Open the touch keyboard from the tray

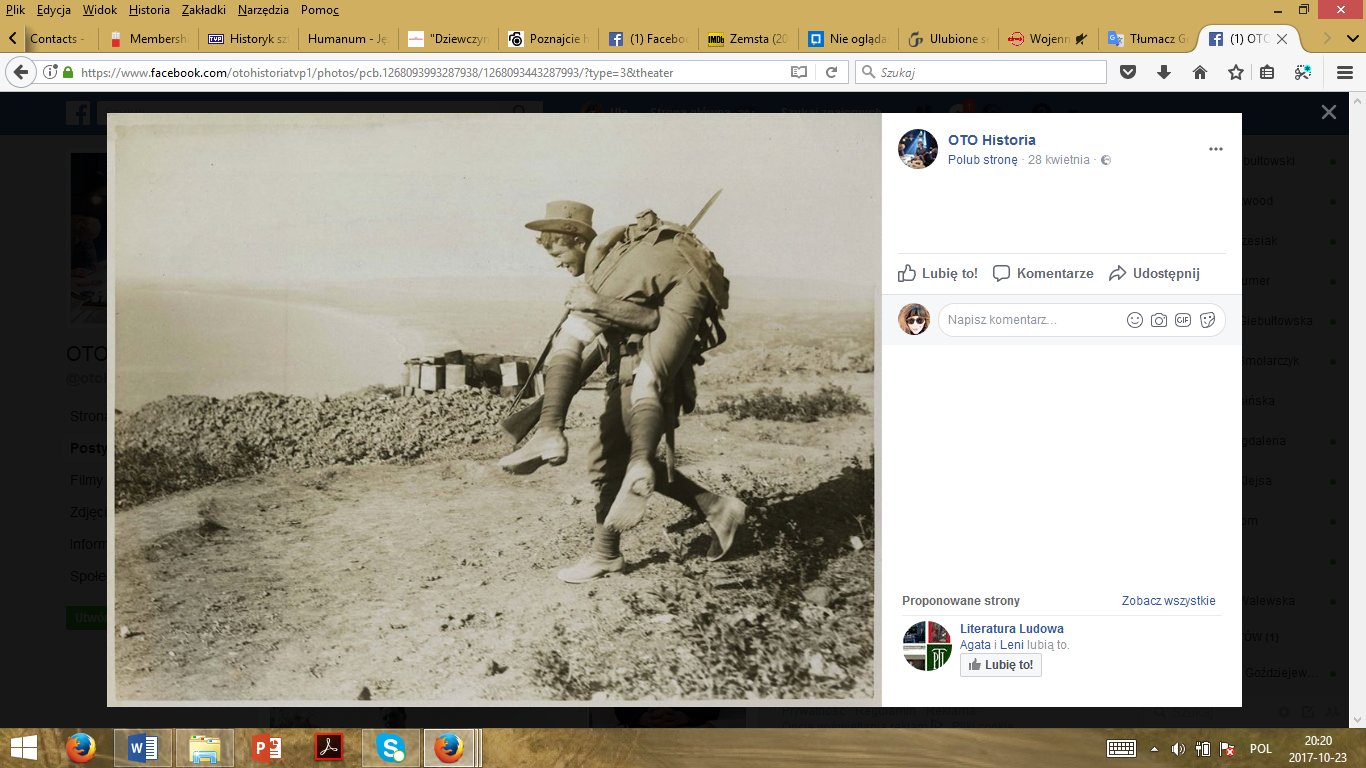coord(1121,748)
